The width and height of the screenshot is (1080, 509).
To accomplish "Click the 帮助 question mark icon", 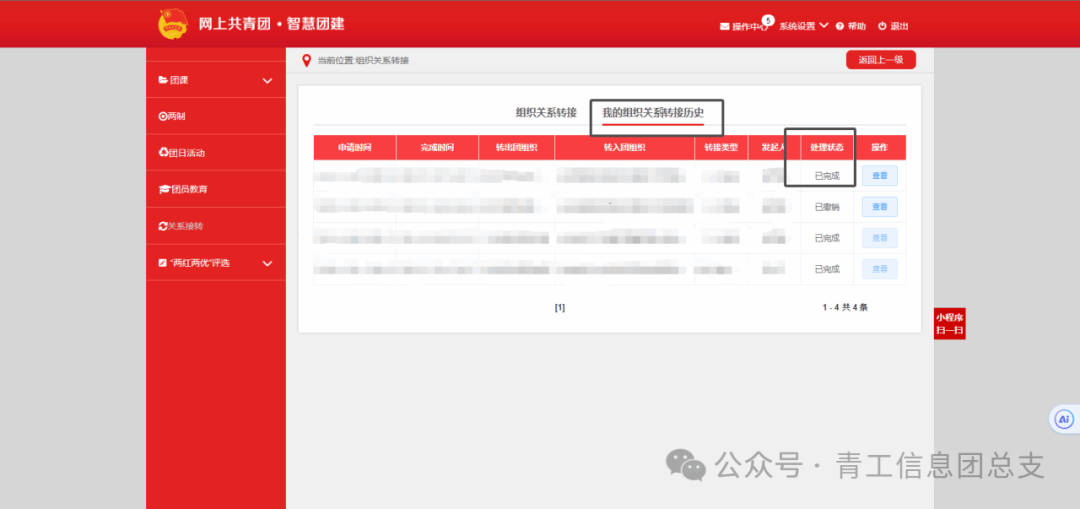I will coord(840,27).
